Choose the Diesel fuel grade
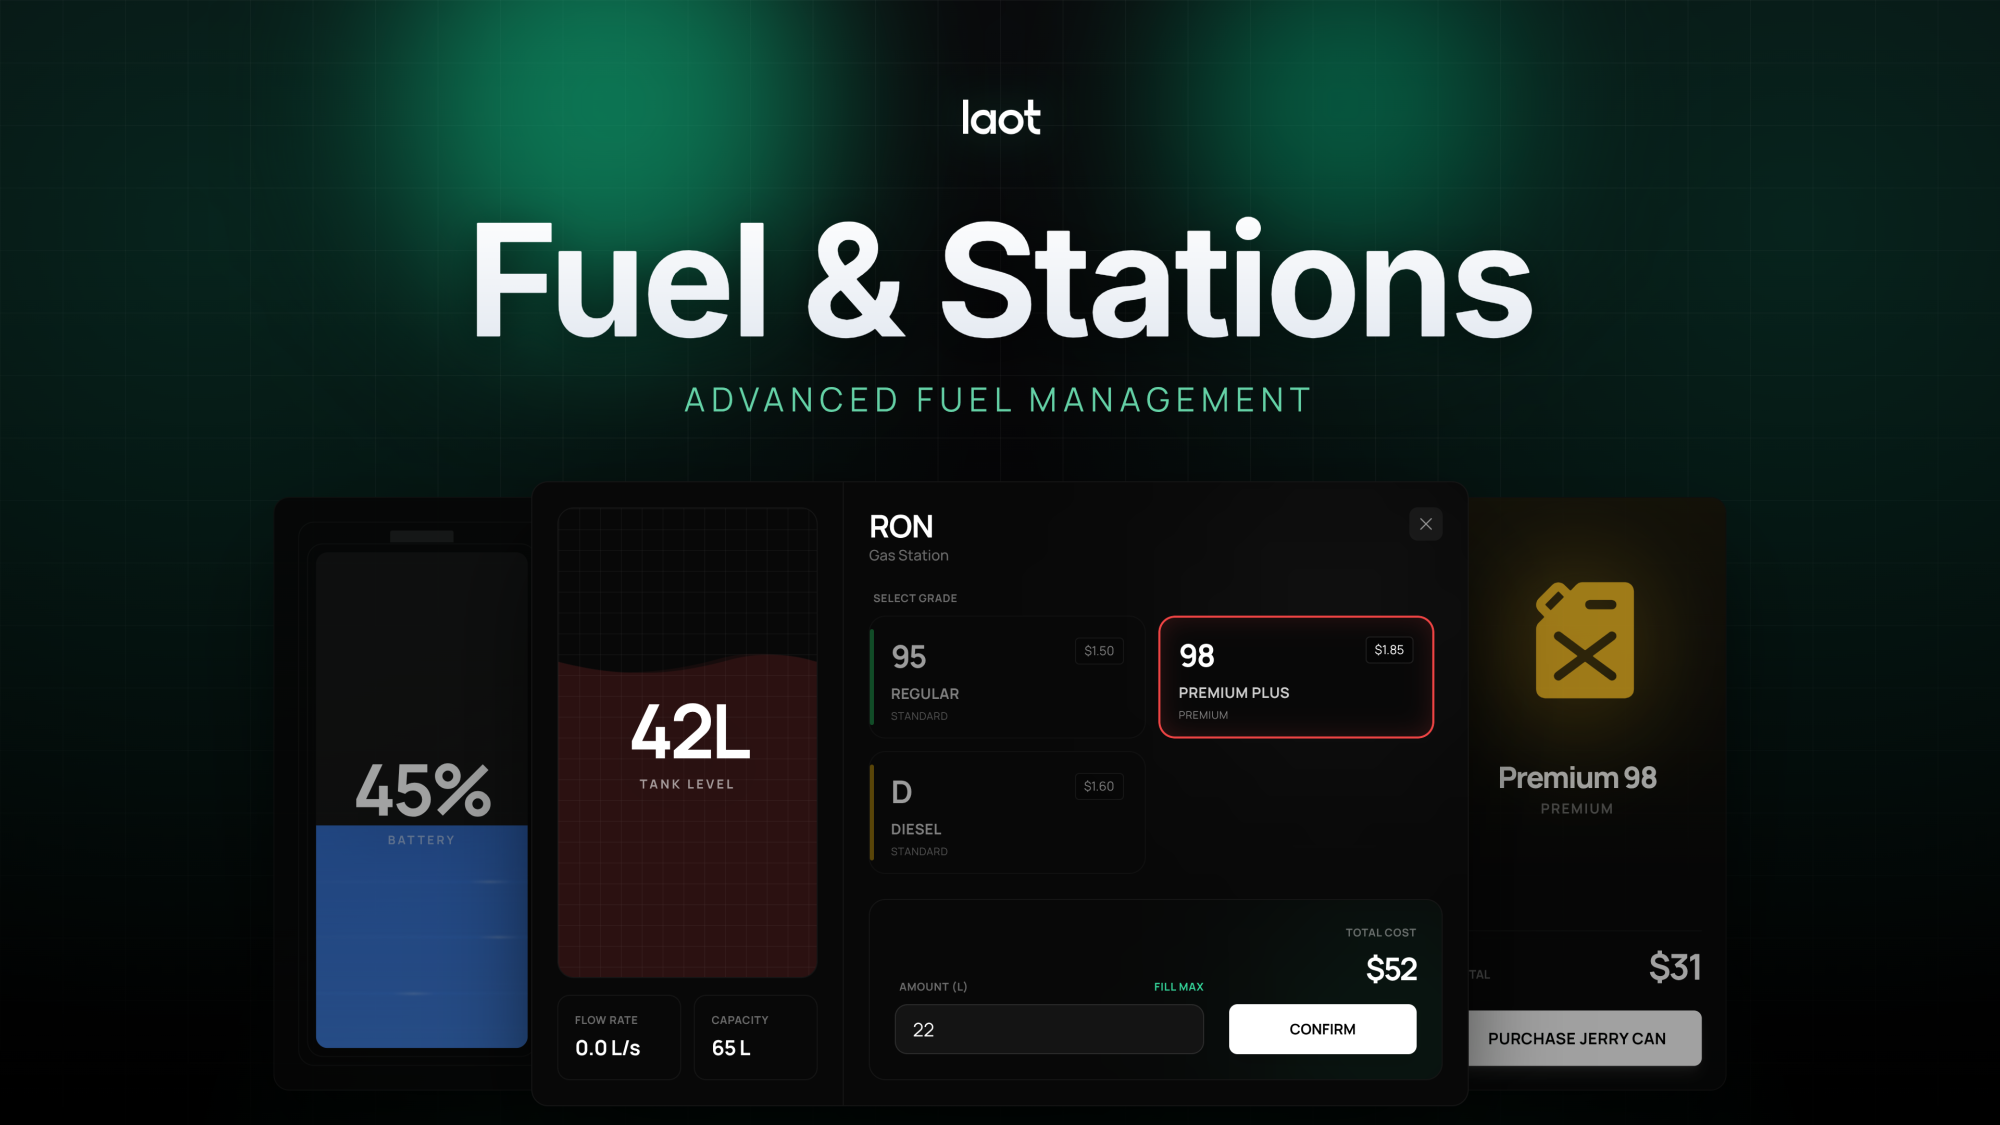This screenshot has height=1125, width=2000. click(1006, 813)
